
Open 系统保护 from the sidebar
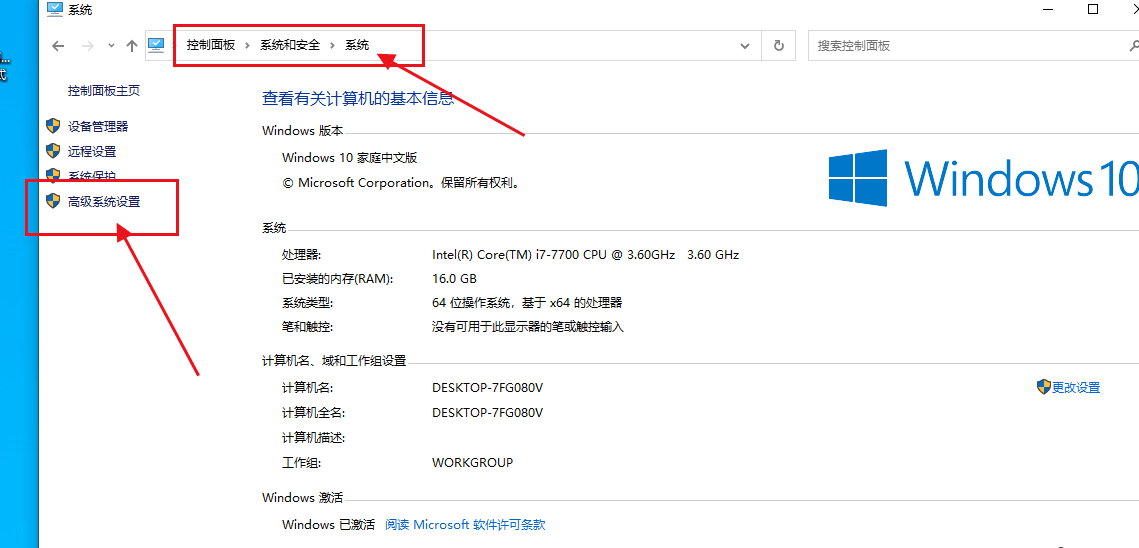point(92,176)
